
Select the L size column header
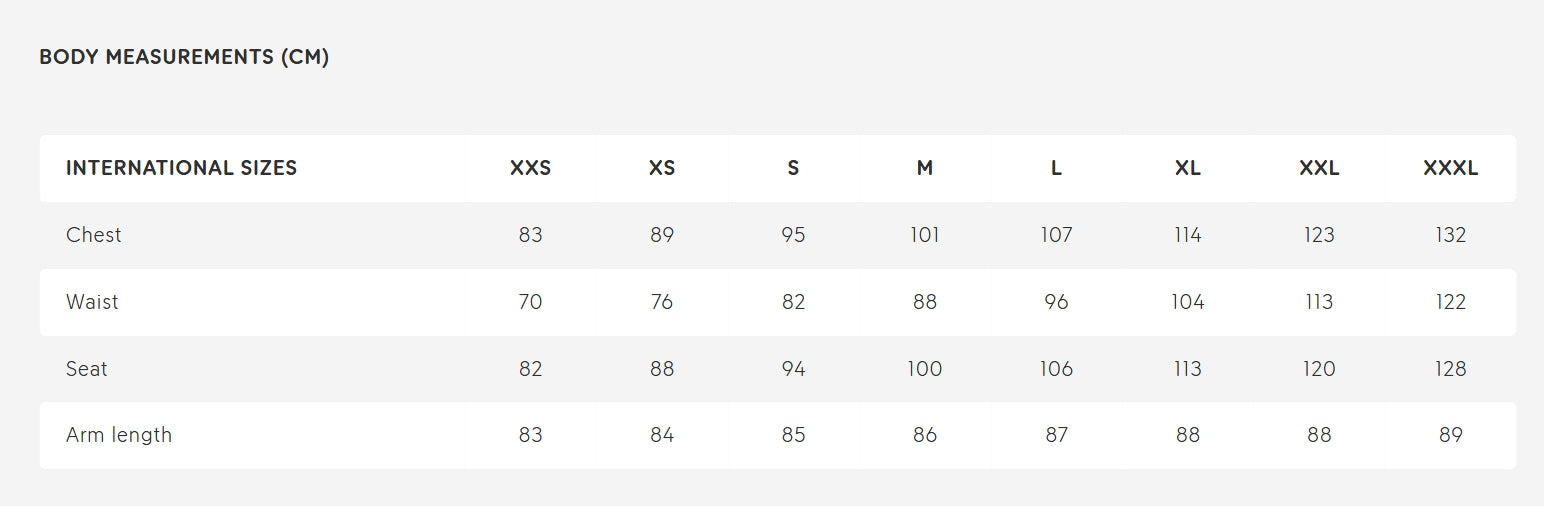[x=1056, y=168]
